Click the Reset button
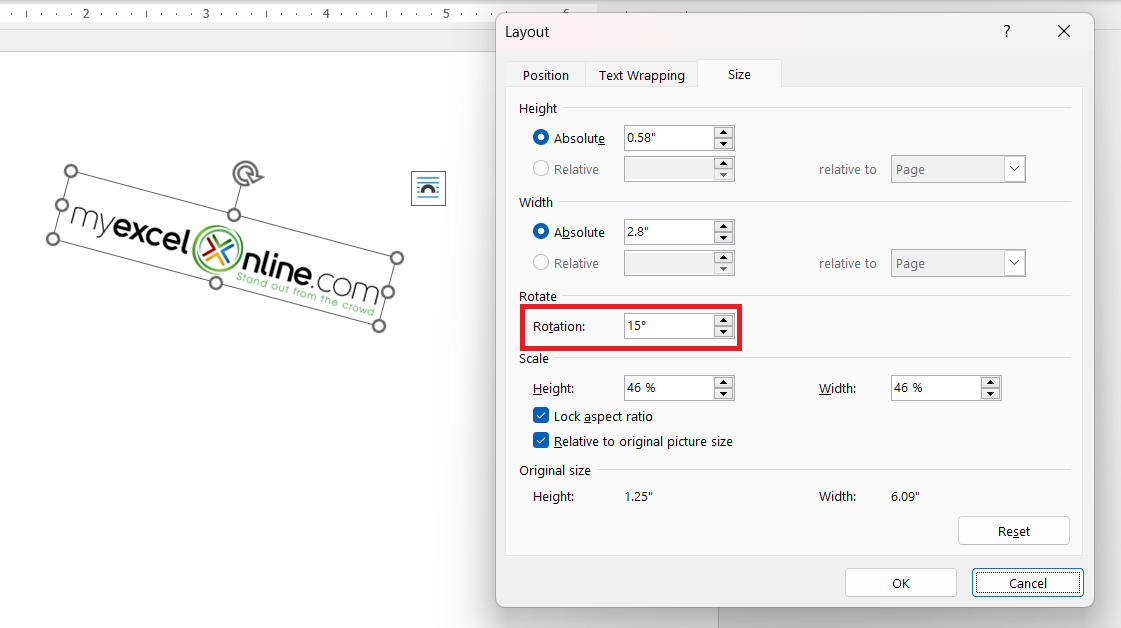The image size is (1121, 628). pyautogui.click(x=1014, y=531)
